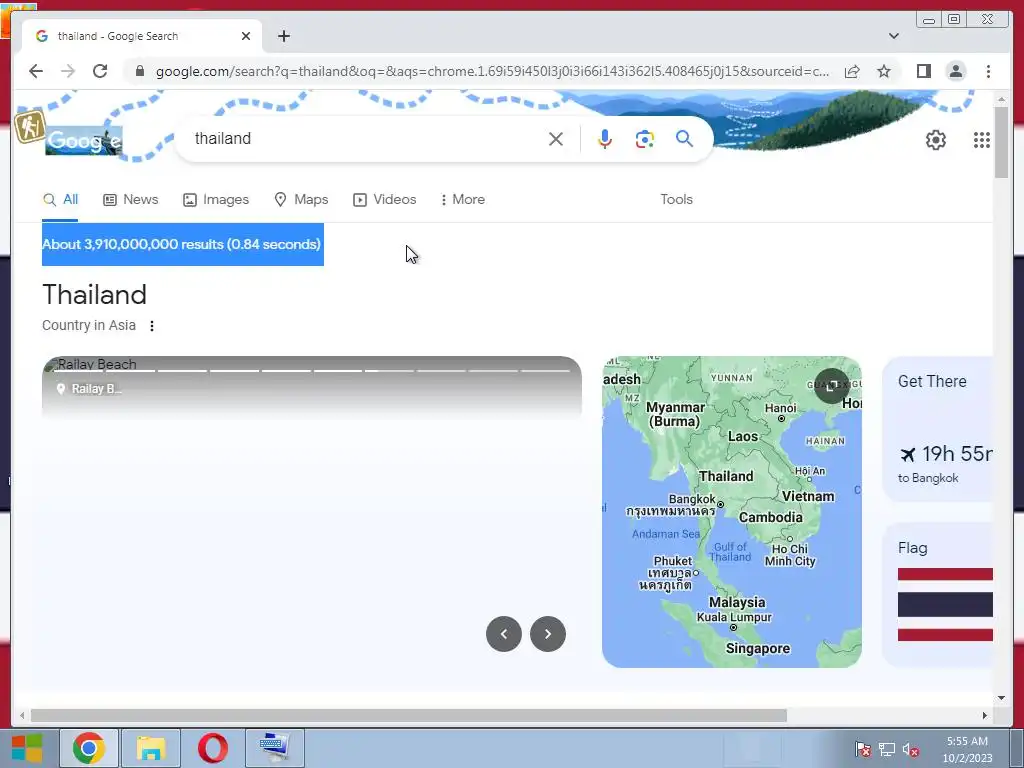Image resolution: width=1024 pixels, height=768 pixels.
Task: Open on-screen keyboard taskbar app
Action: click(275, 748)
